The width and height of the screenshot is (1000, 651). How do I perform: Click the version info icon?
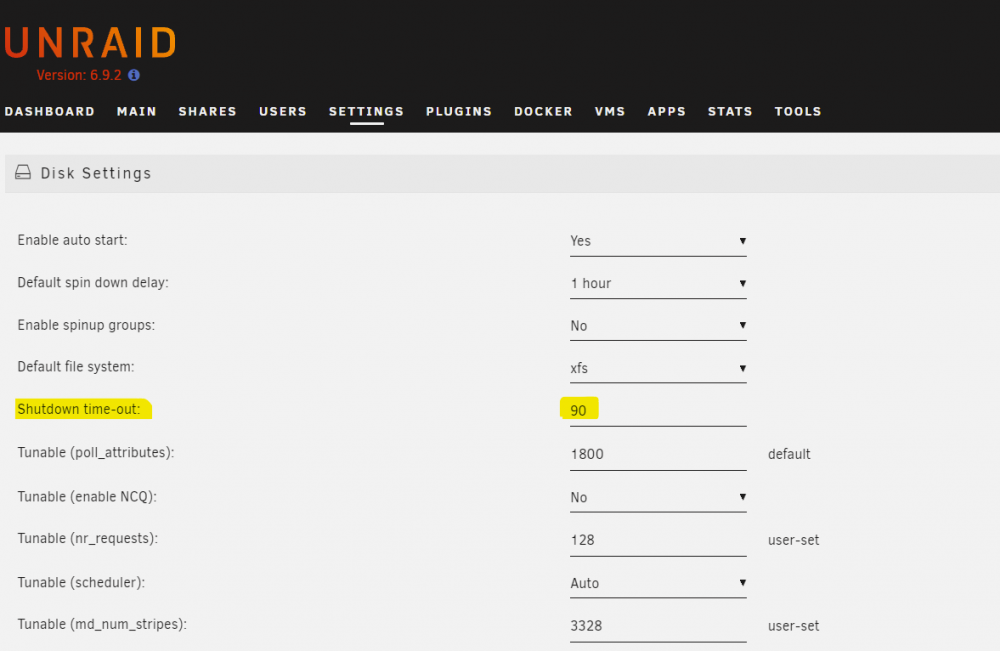point(134,75)
